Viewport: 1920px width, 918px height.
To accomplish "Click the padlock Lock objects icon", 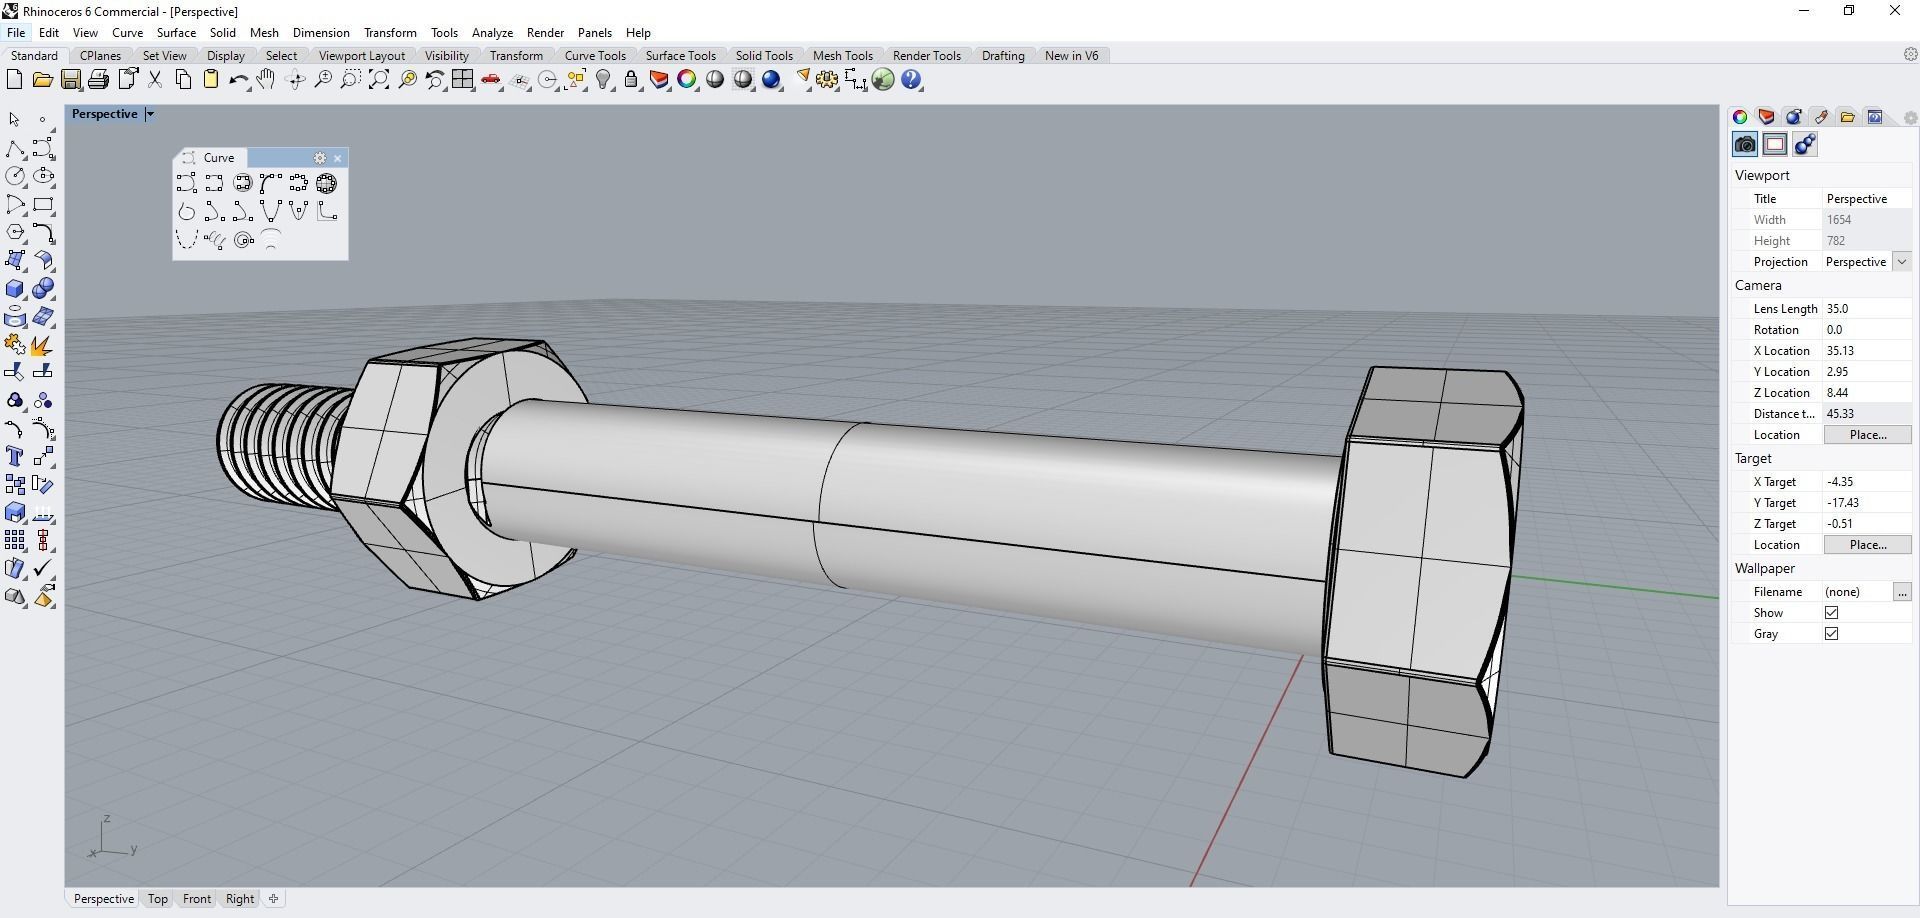I will [x=631, y=80].
